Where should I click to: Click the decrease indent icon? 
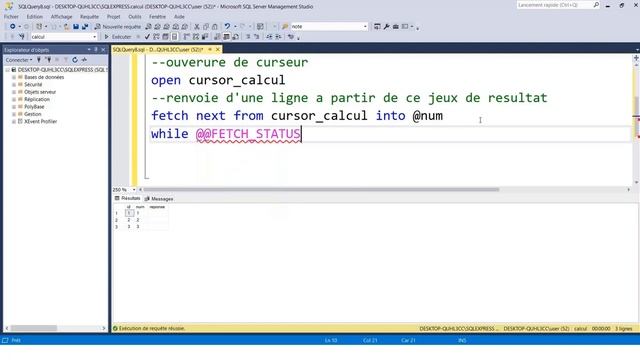point(269,37)
